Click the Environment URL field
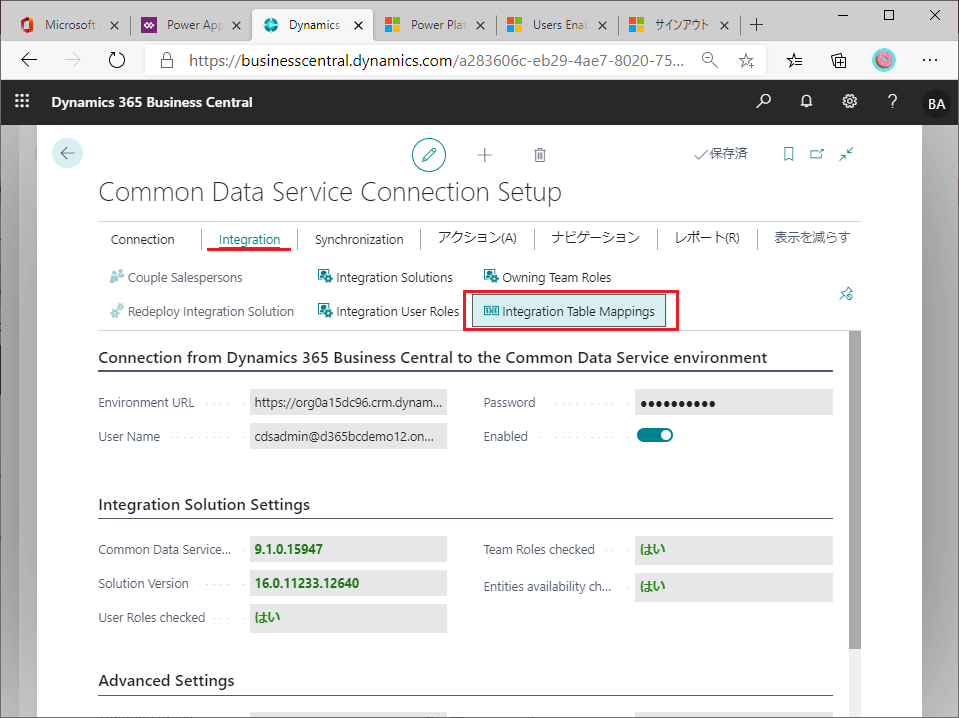Screen dimensions: 959x718 (348, 402)
